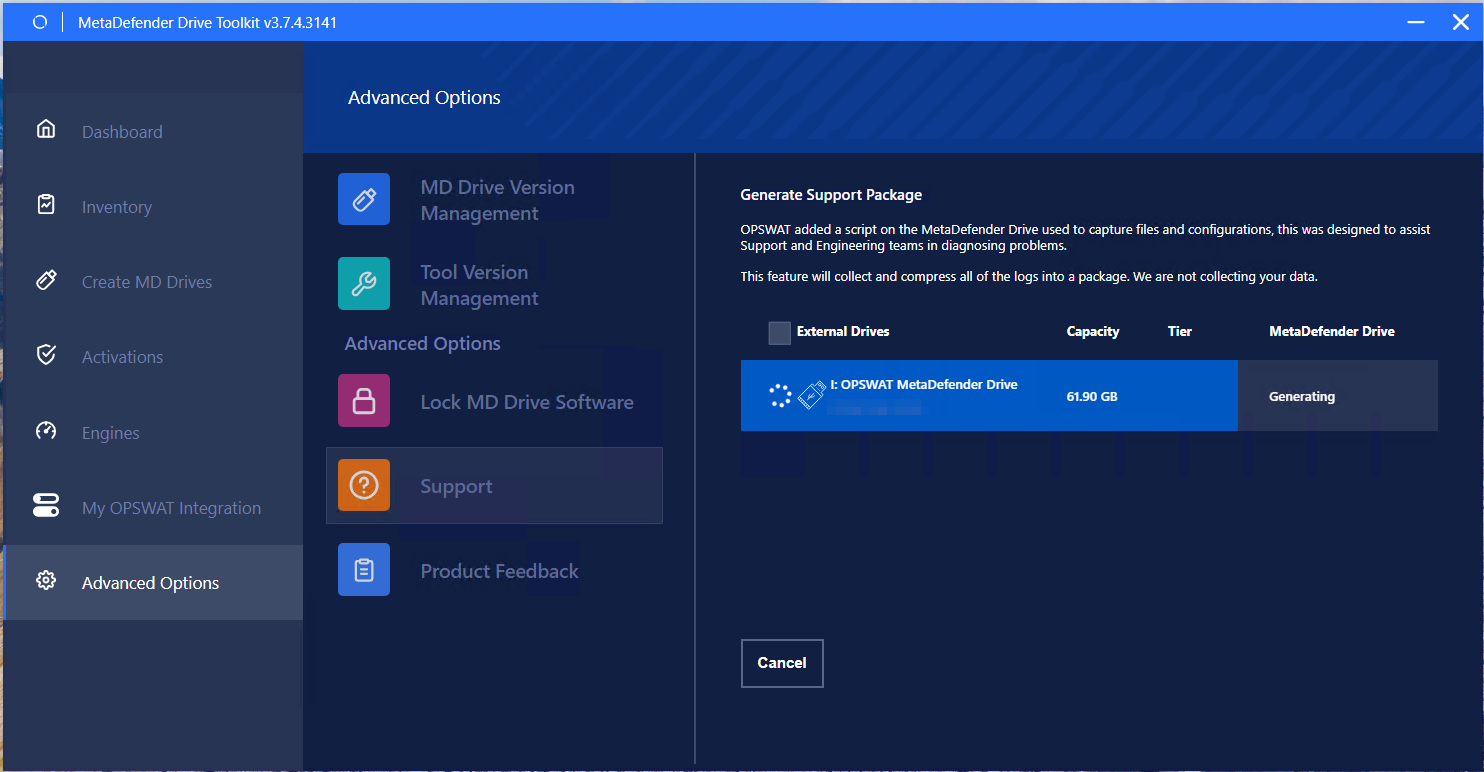Select Advanced Options in sidebar
The height and width of the screenshot is (772, 1484).
(153, 582)
